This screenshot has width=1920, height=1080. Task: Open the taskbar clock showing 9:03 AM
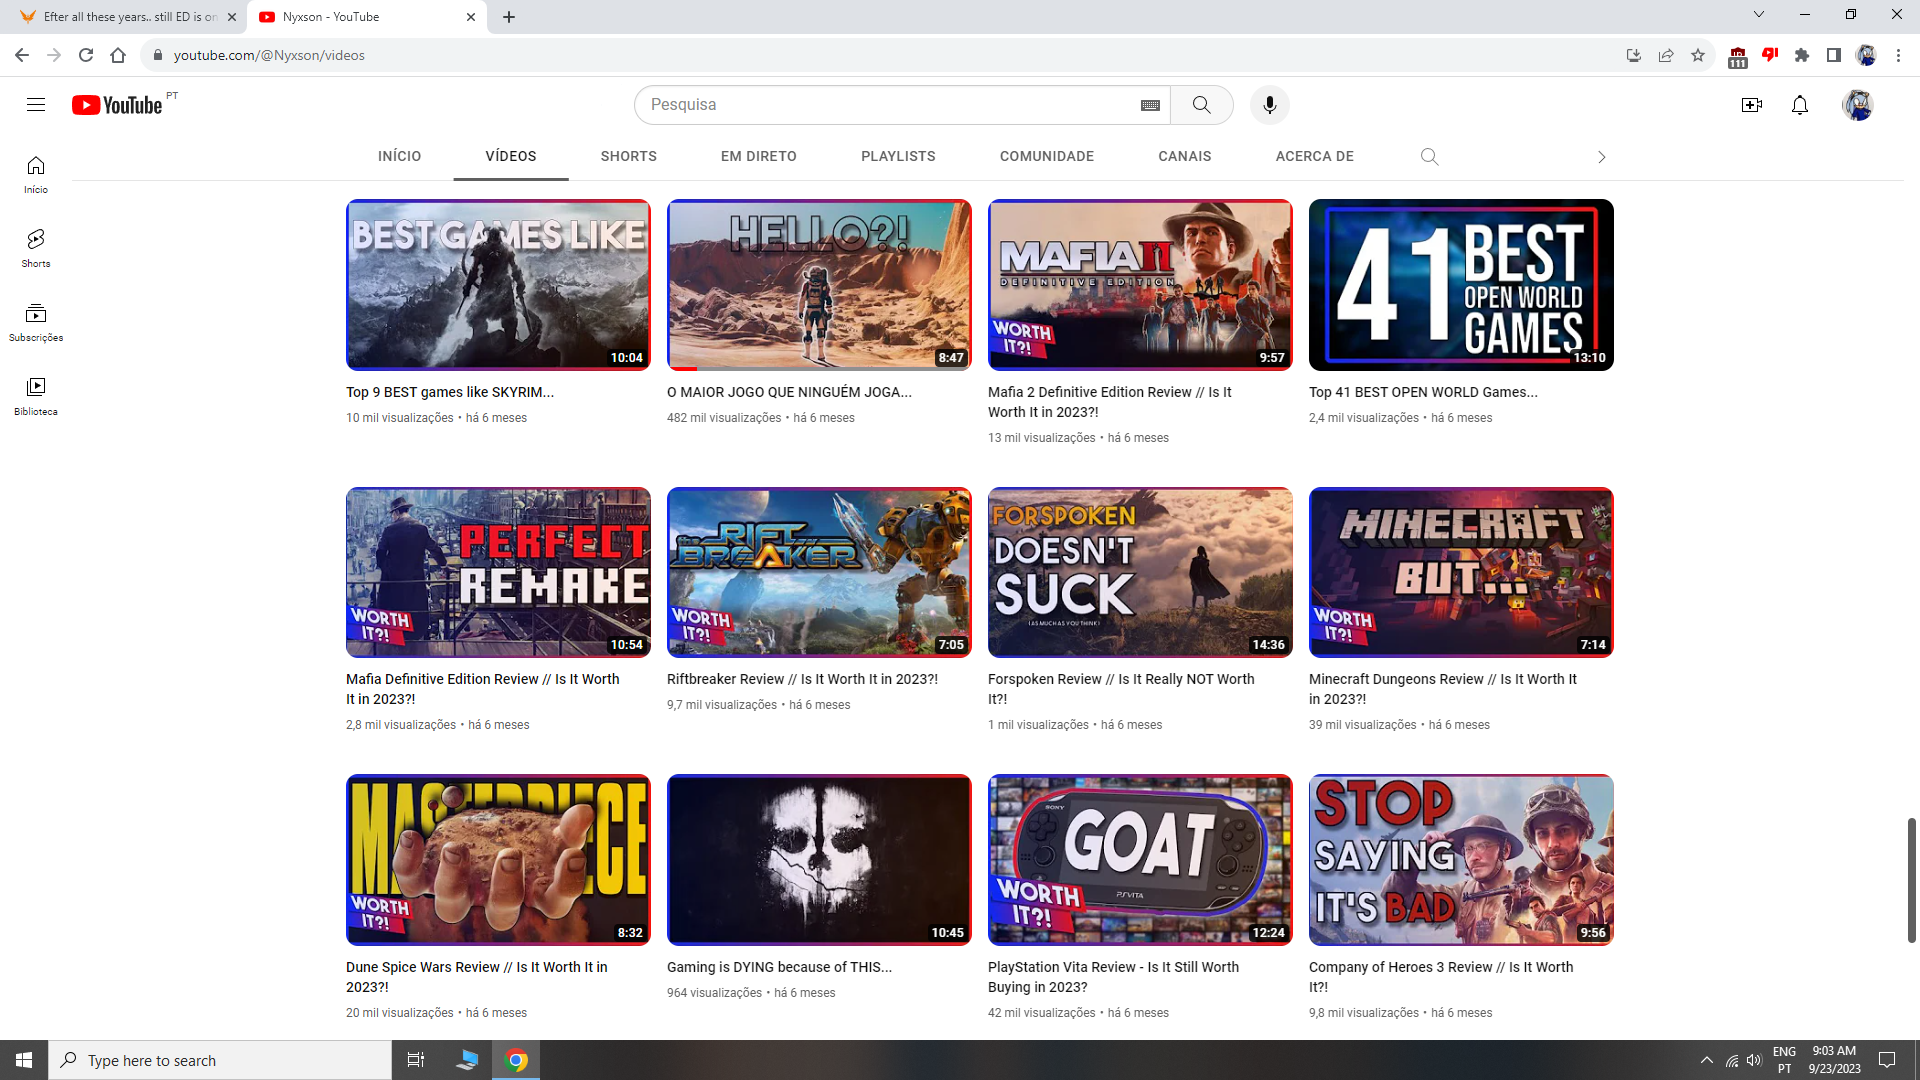[1834, 1060]
